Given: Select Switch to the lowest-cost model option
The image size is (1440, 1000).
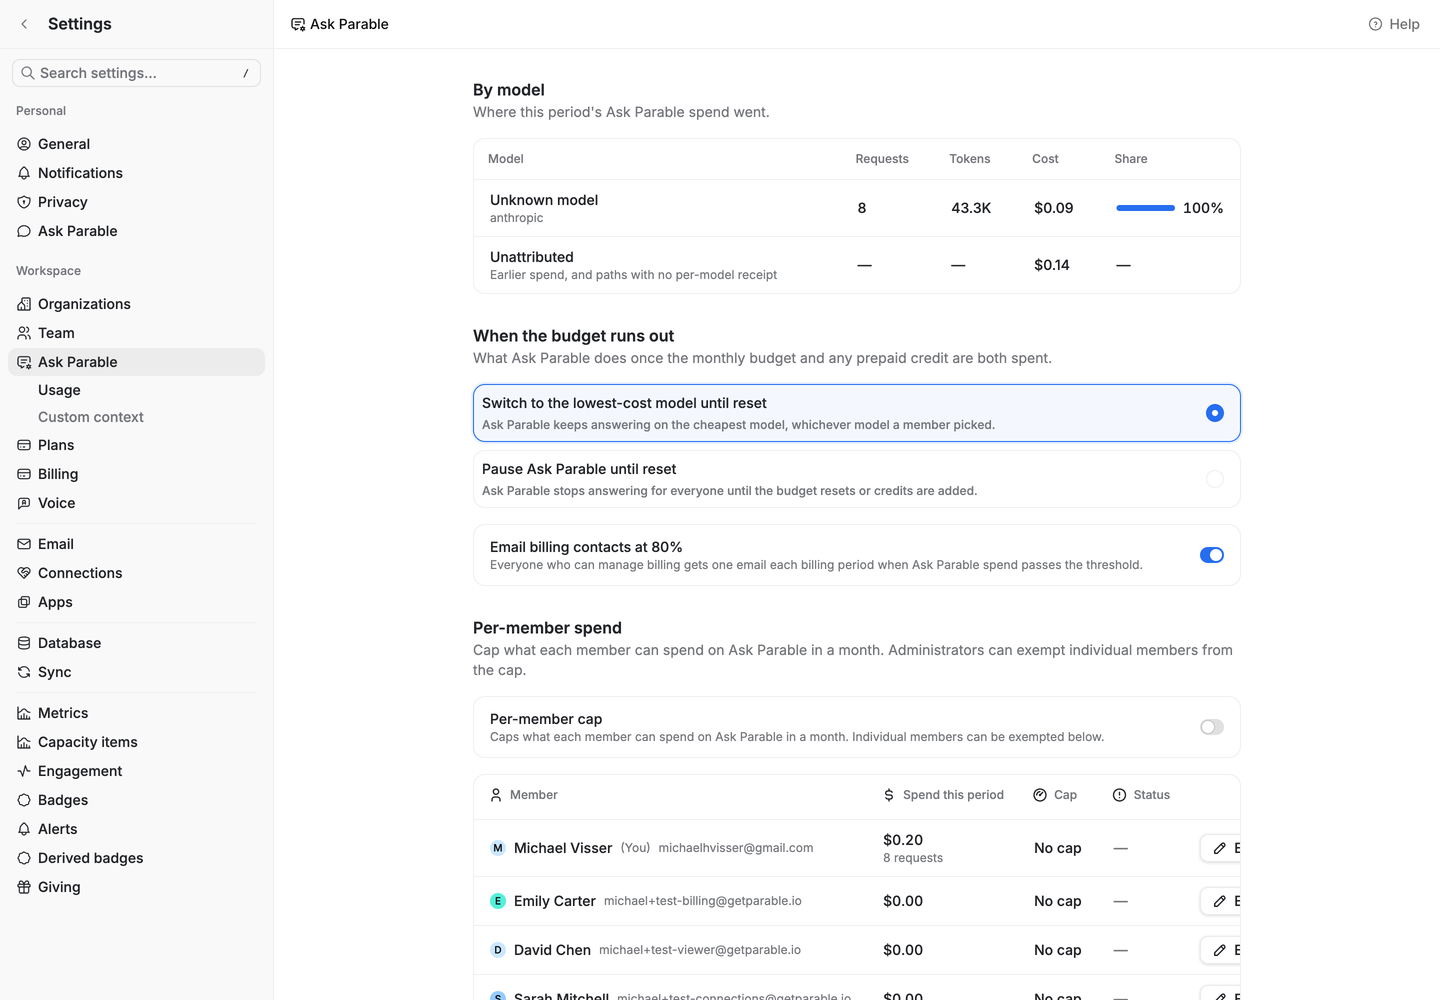Looking at the screenshot, I should point(857,413).
